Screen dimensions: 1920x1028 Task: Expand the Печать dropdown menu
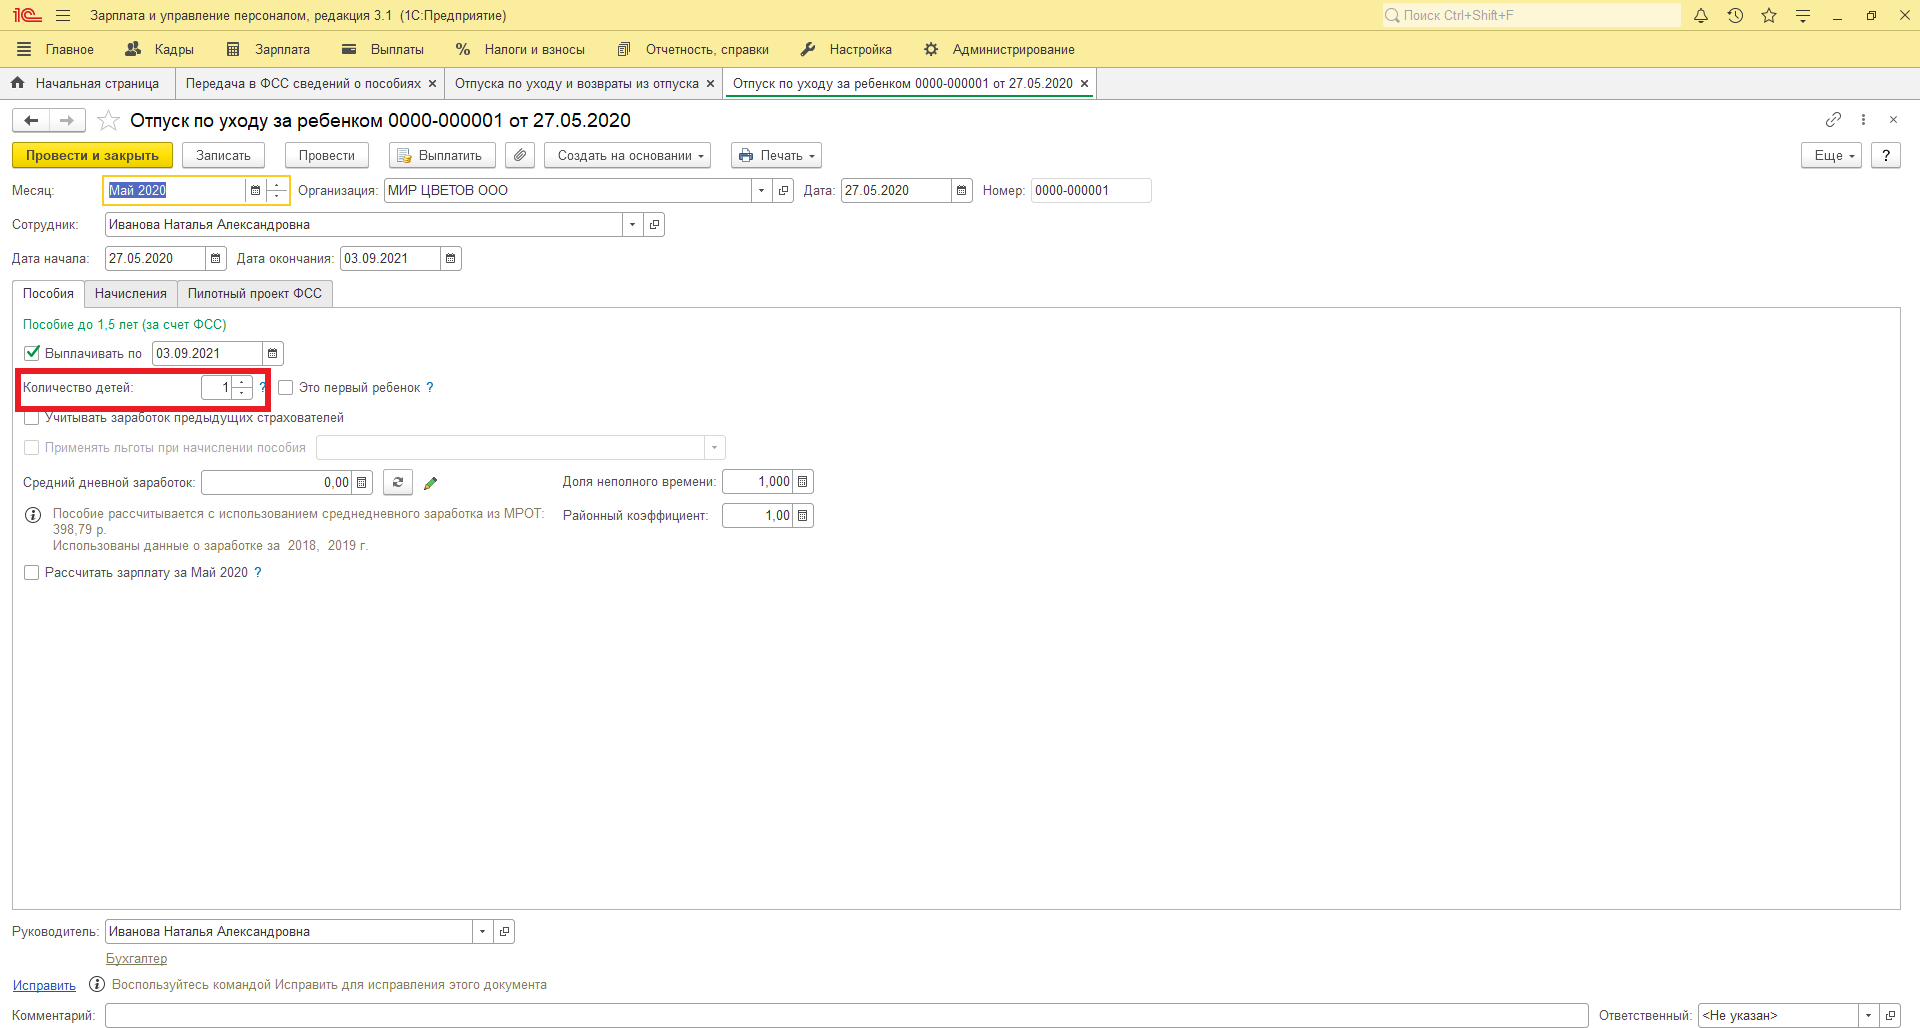point(777,156)
